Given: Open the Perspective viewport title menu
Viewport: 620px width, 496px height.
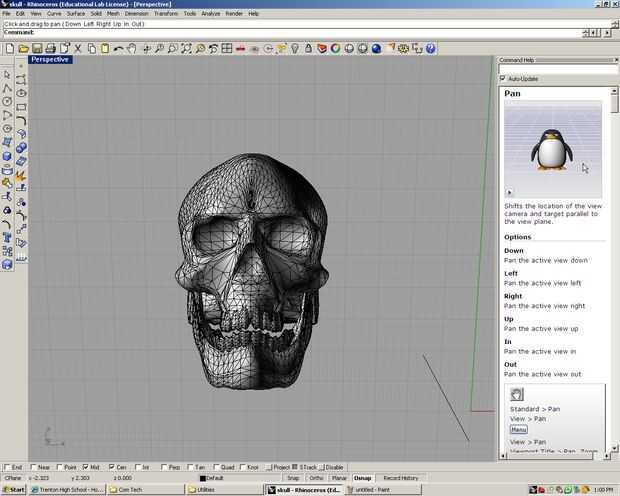Looking at the screenshot, I should click(50, 60).
